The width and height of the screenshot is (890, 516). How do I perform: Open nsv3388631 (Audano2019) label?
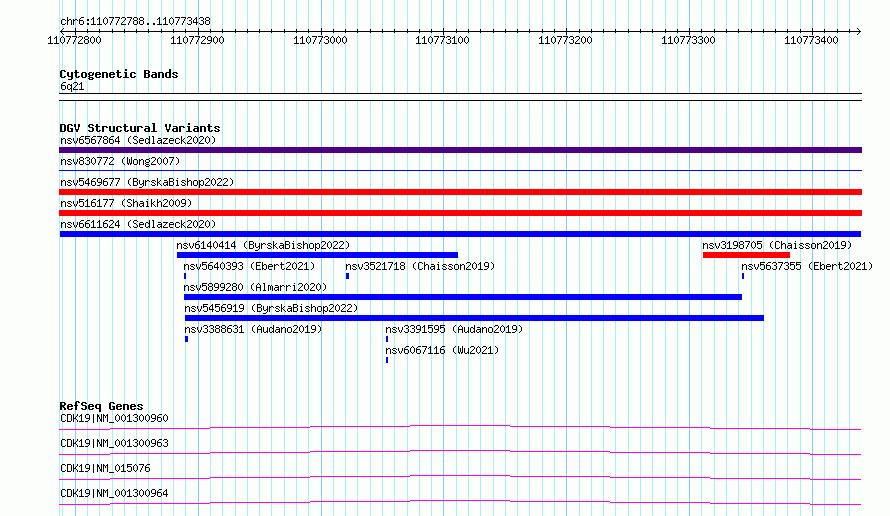(x=253, y=329)
